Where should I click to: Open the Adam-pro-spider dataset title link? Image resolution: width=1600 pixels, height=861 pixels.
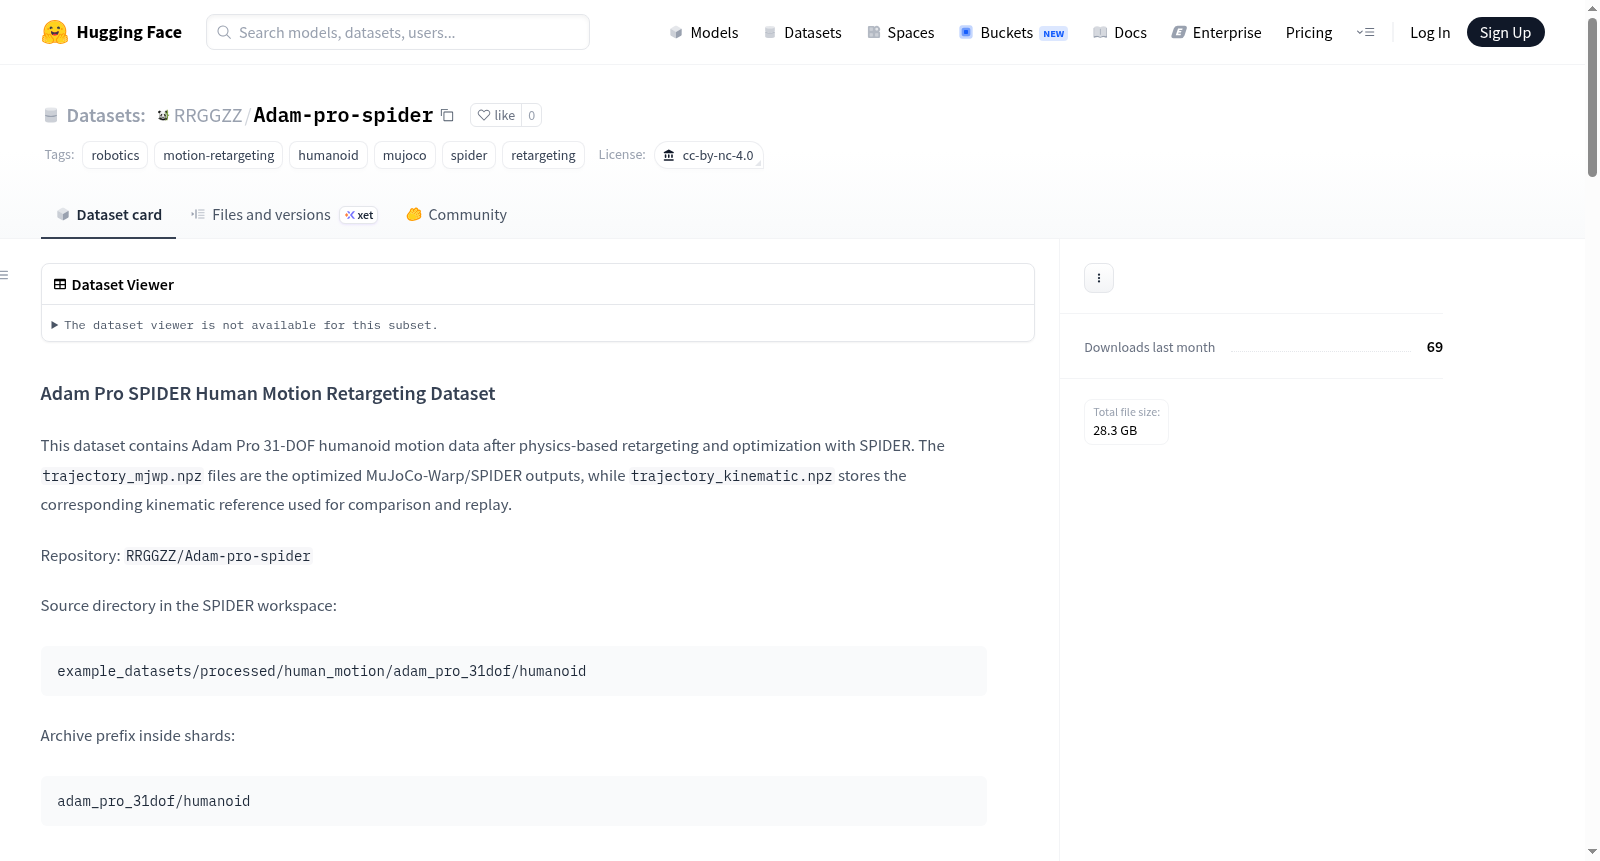[343, 115]
